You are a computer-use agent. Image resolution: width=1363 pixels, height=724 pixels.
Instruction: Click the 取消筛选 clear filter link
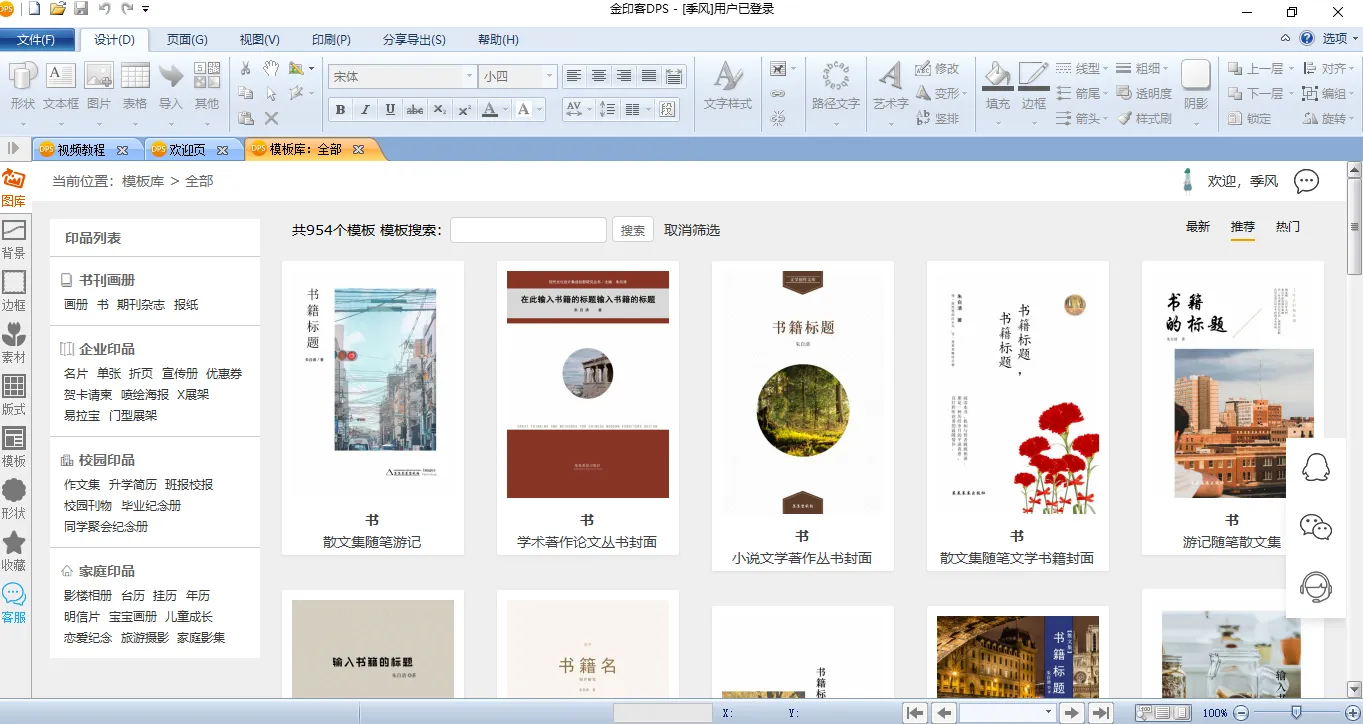pos(692,230)
